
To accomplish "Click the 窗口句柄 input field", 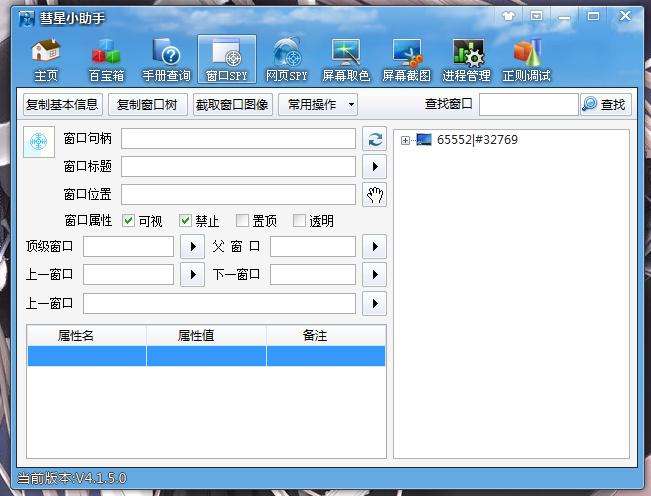I will click(x=238, y=139).
